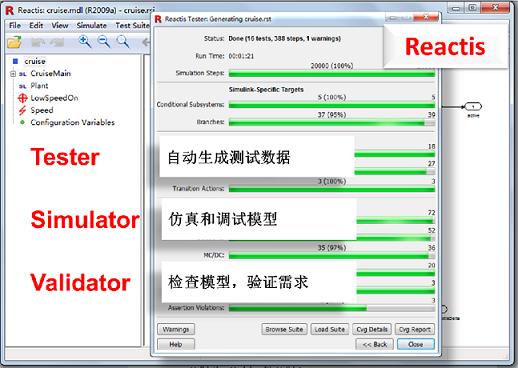Open the File menu
This screenshot has width=518, height=368.
(x=15, y=25)
